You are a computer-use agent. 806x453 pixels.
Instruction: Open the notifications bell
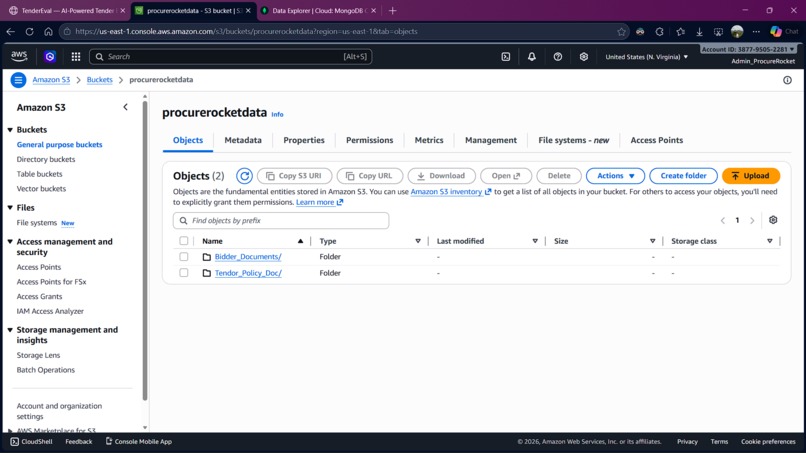[532, 57]
